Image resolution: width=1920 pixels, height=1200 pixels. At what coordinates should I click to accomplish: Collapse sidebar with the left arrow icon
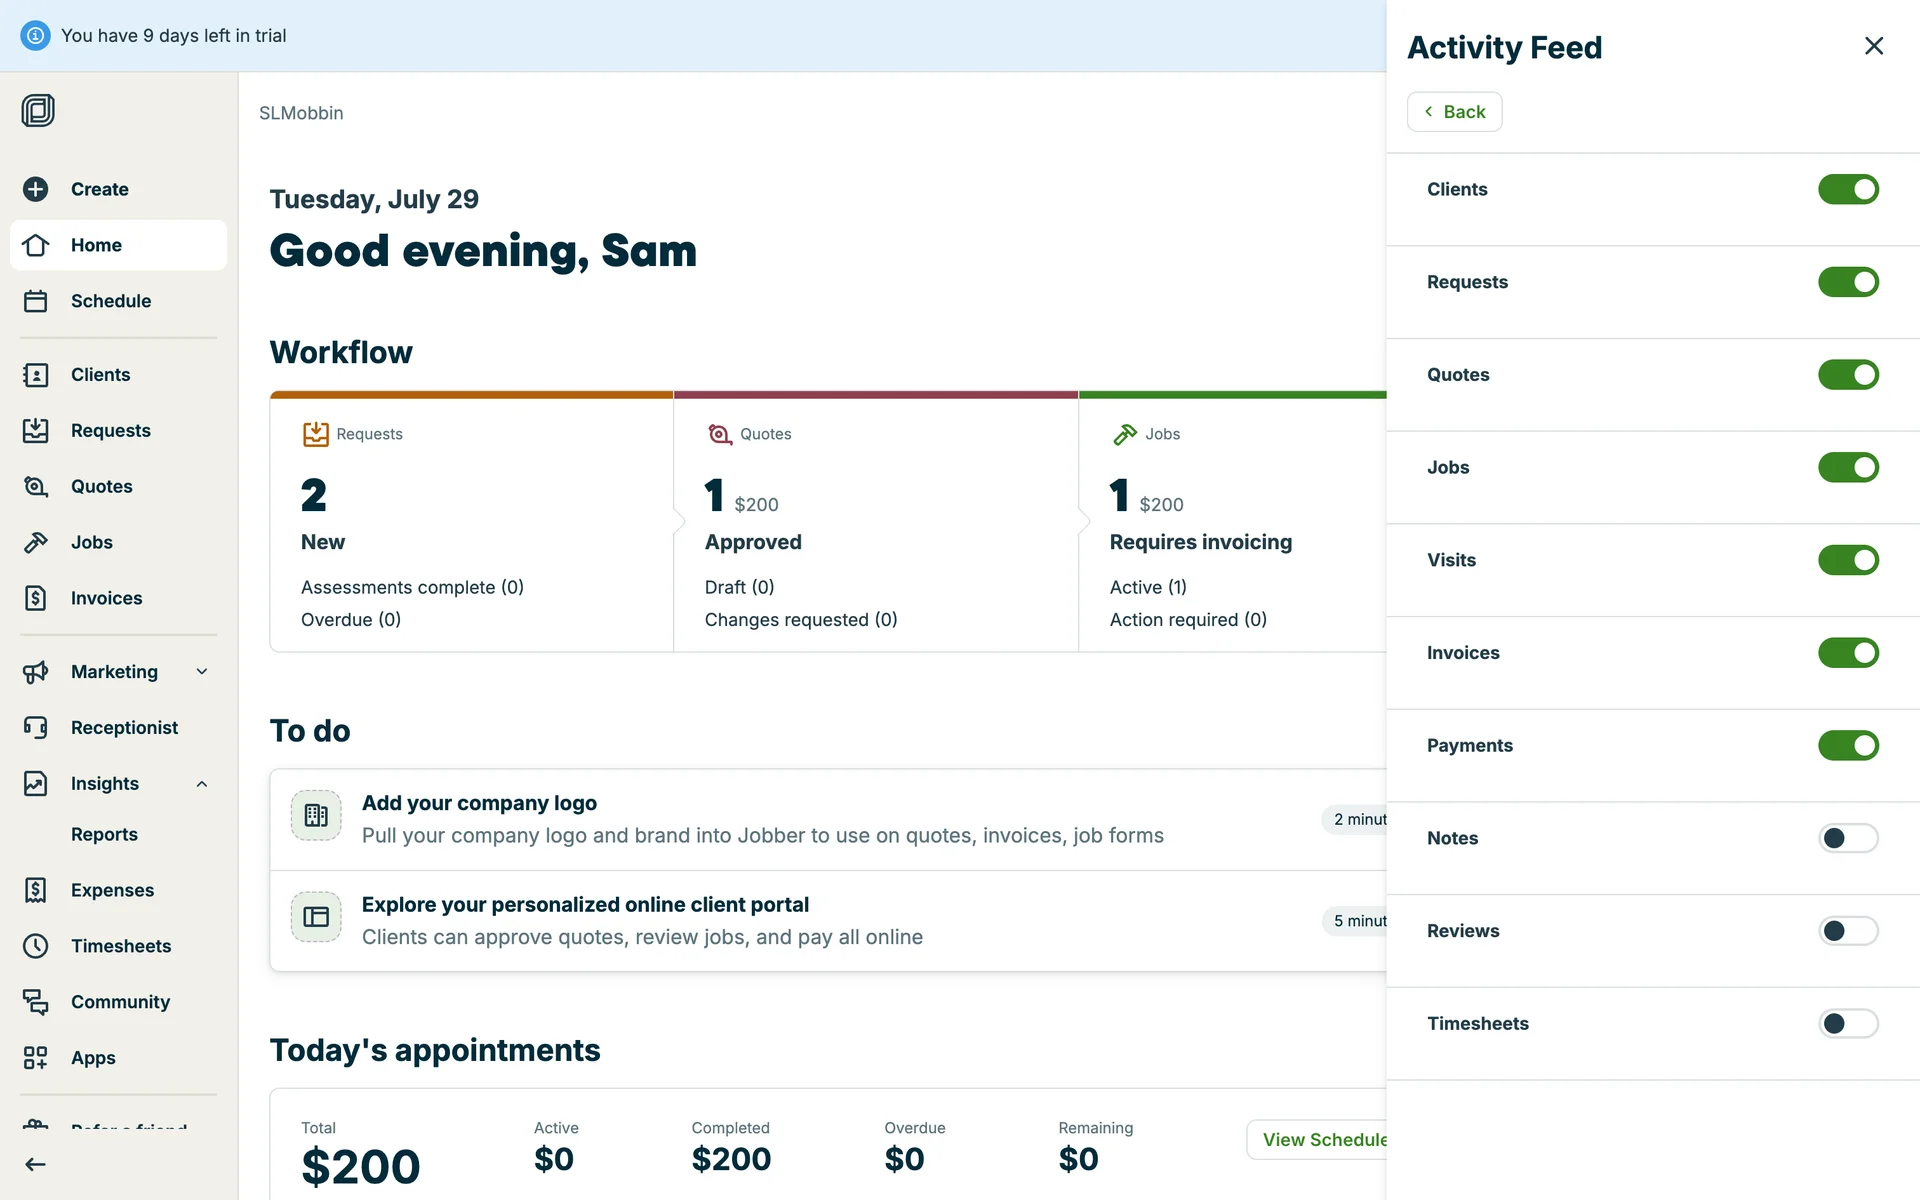[36, 1164]
